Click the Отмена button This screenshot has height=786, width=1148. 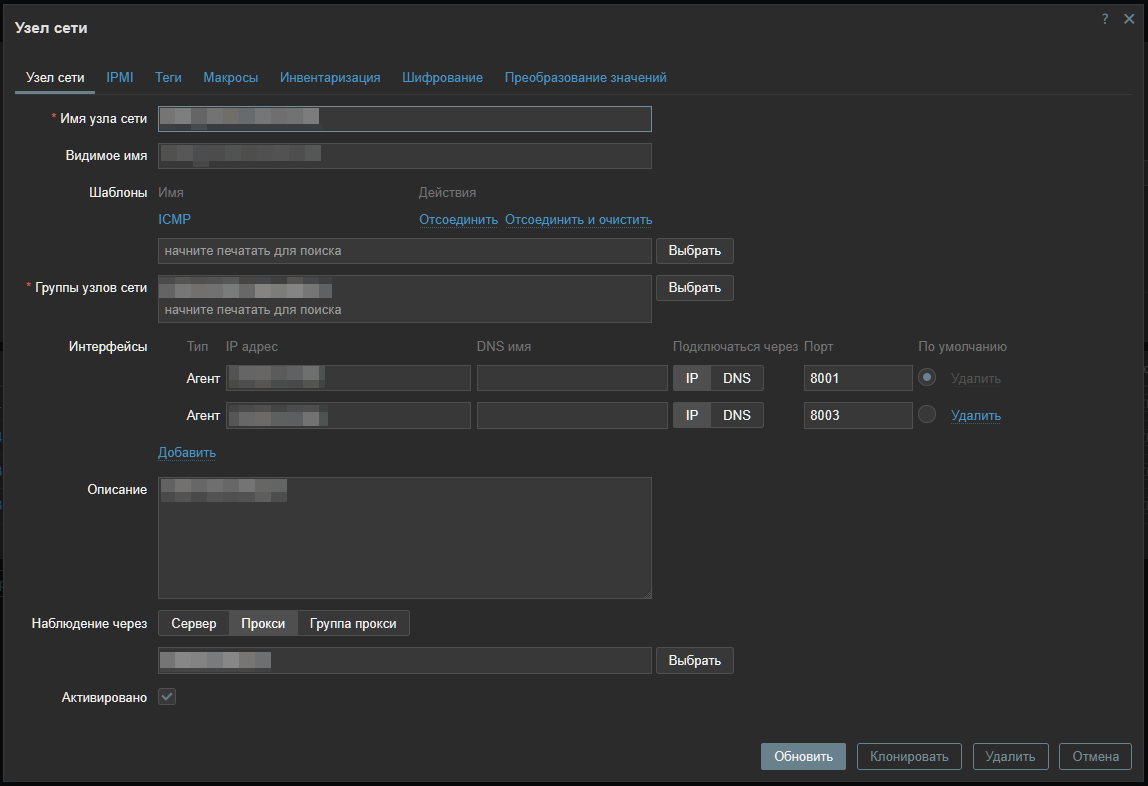click(1095, 756)
